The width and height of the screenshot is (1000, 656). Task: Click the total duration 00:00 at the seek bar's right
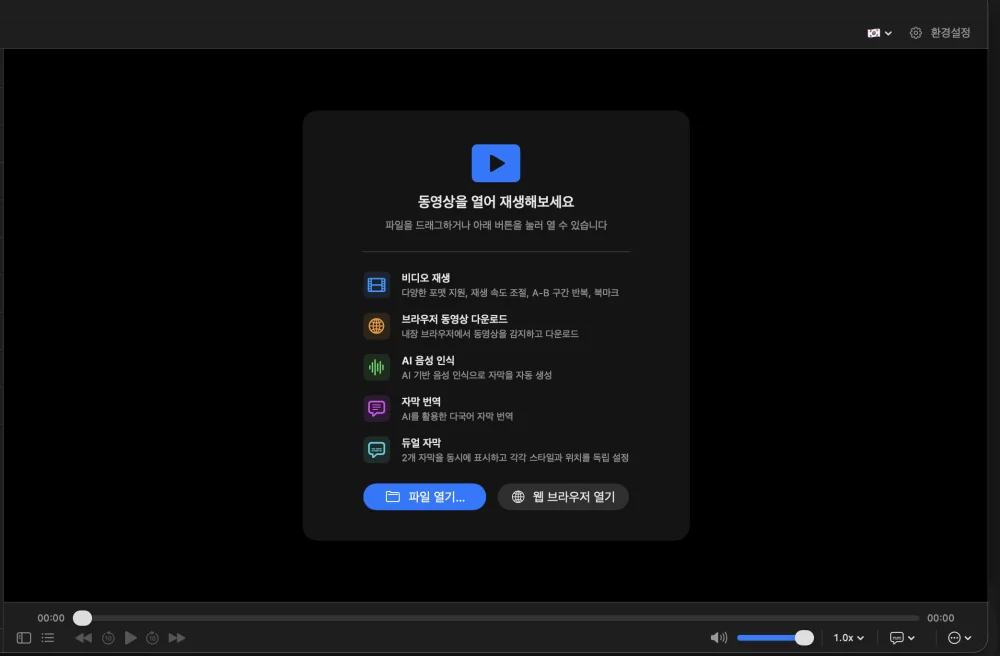point(941,618)
